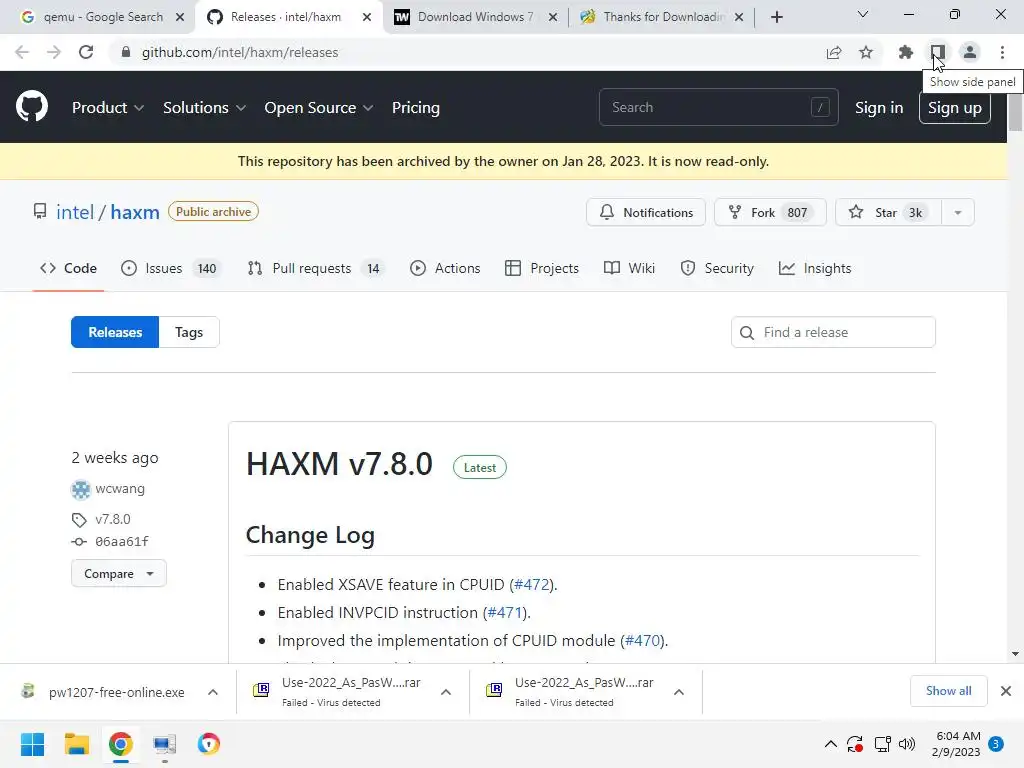Close the qemu Google Search tab
The width and height of the screenshot is (1024, 768).
180,17
